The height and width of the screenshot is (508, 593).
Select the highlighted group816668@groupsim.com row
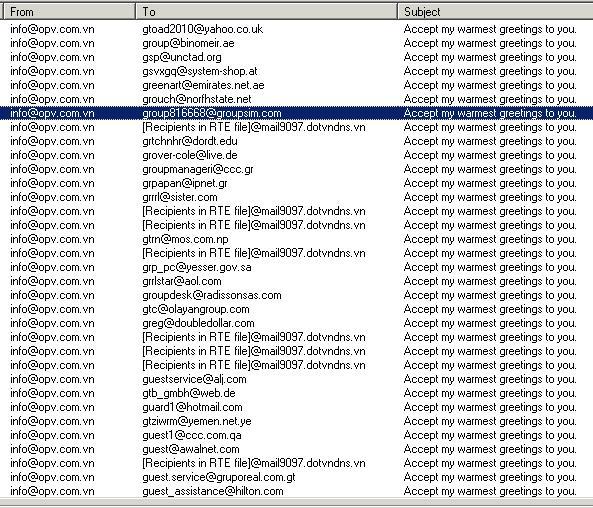click(x=296, y=113)
